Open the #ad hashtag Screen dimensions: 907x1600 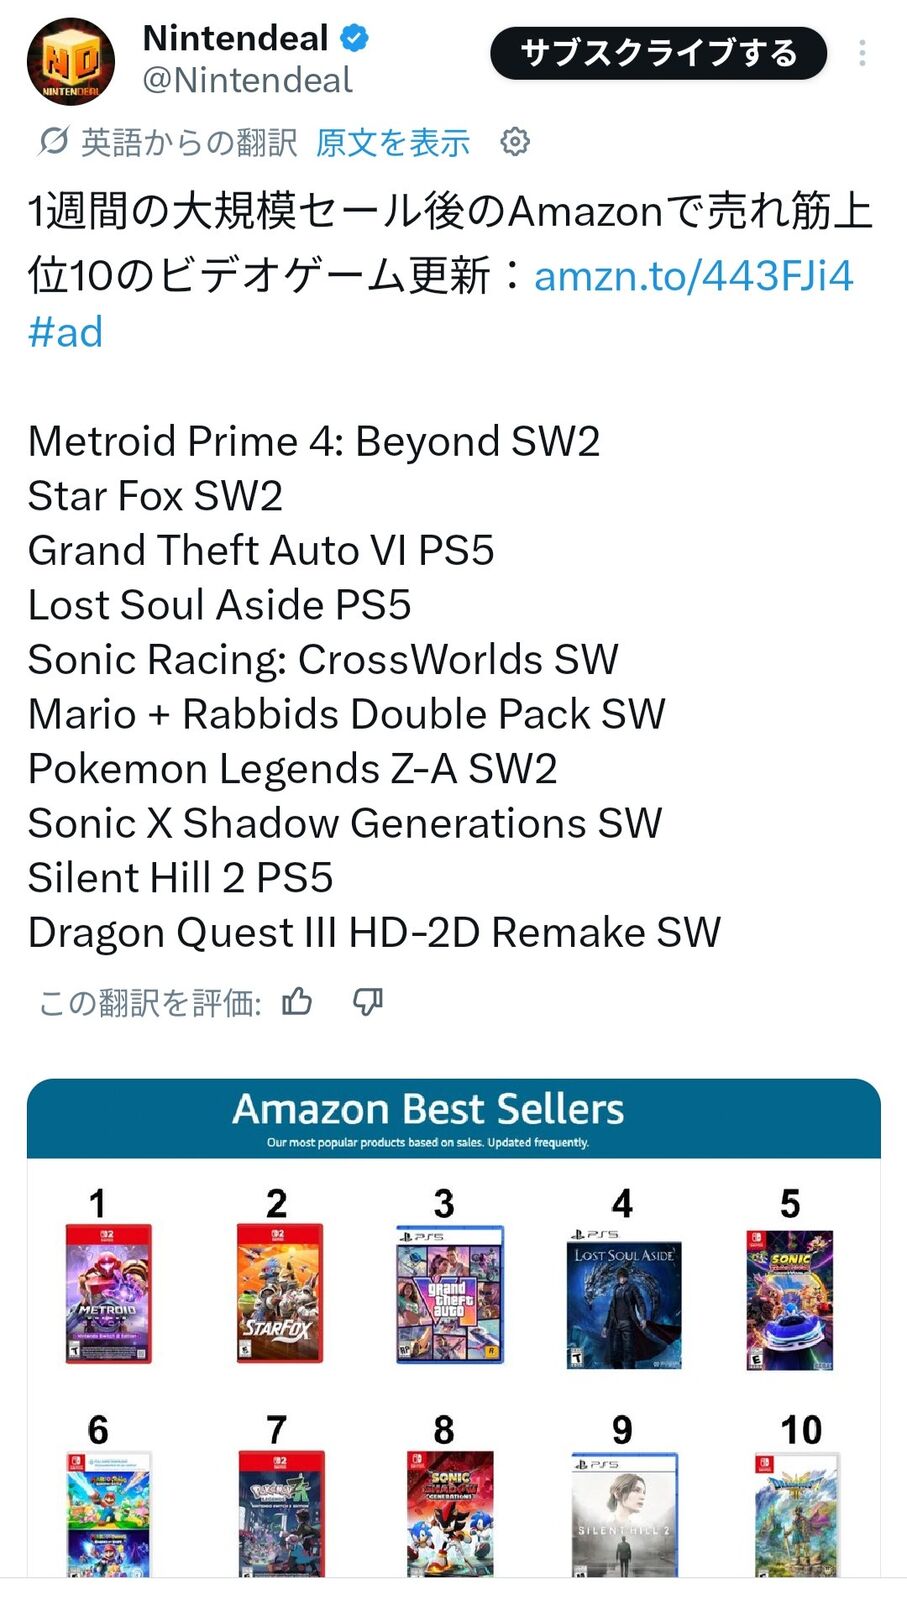point(65,332)
